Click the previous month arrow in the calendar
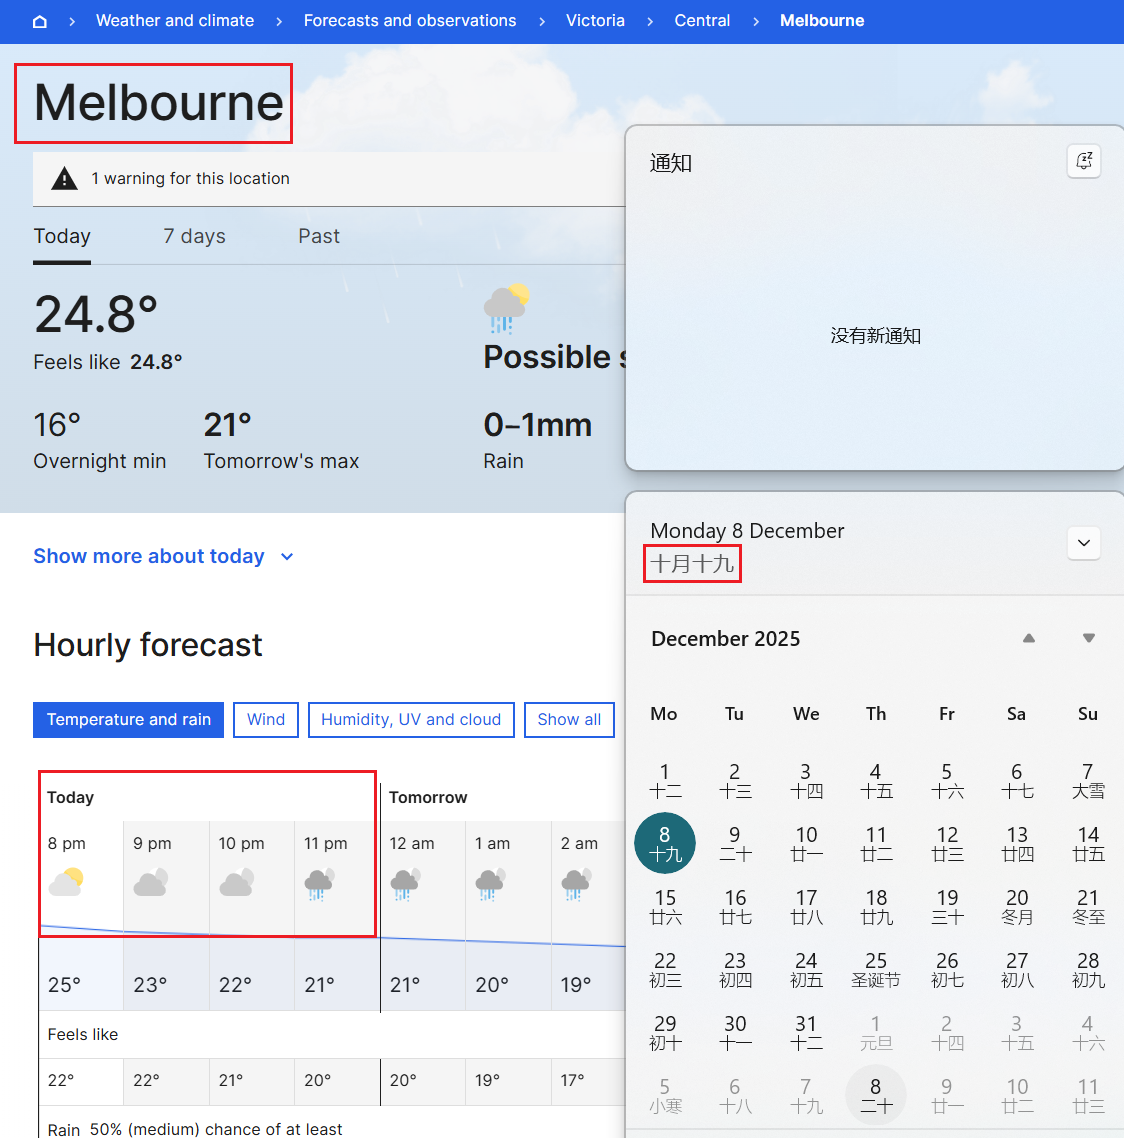The height and width of the screenshot is (1138, 1124). (1028, 638)
